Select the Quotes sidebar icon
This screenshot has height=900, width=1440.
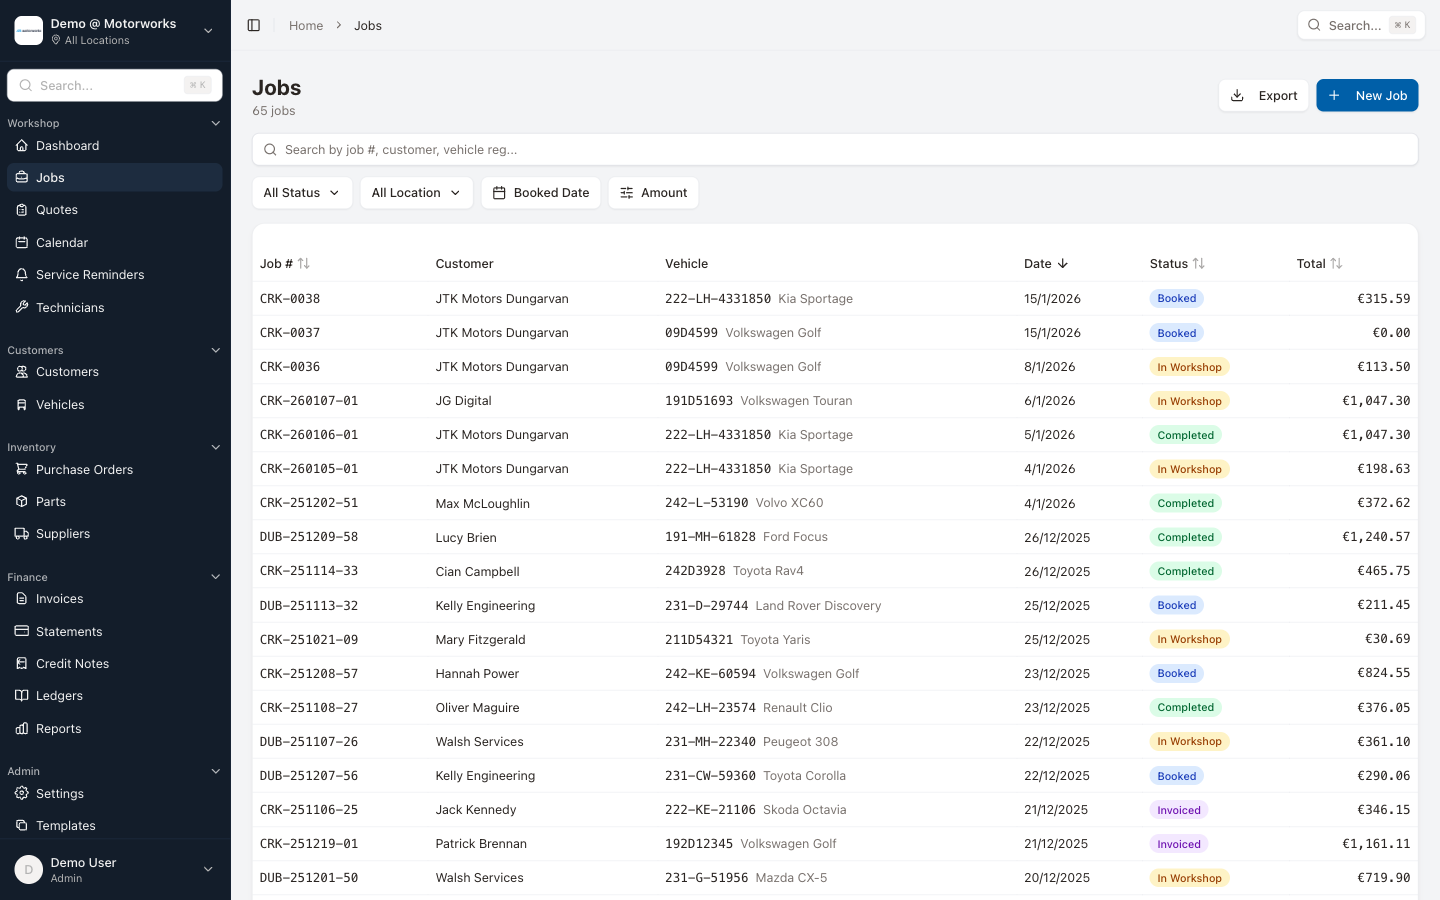coord(22,209)
